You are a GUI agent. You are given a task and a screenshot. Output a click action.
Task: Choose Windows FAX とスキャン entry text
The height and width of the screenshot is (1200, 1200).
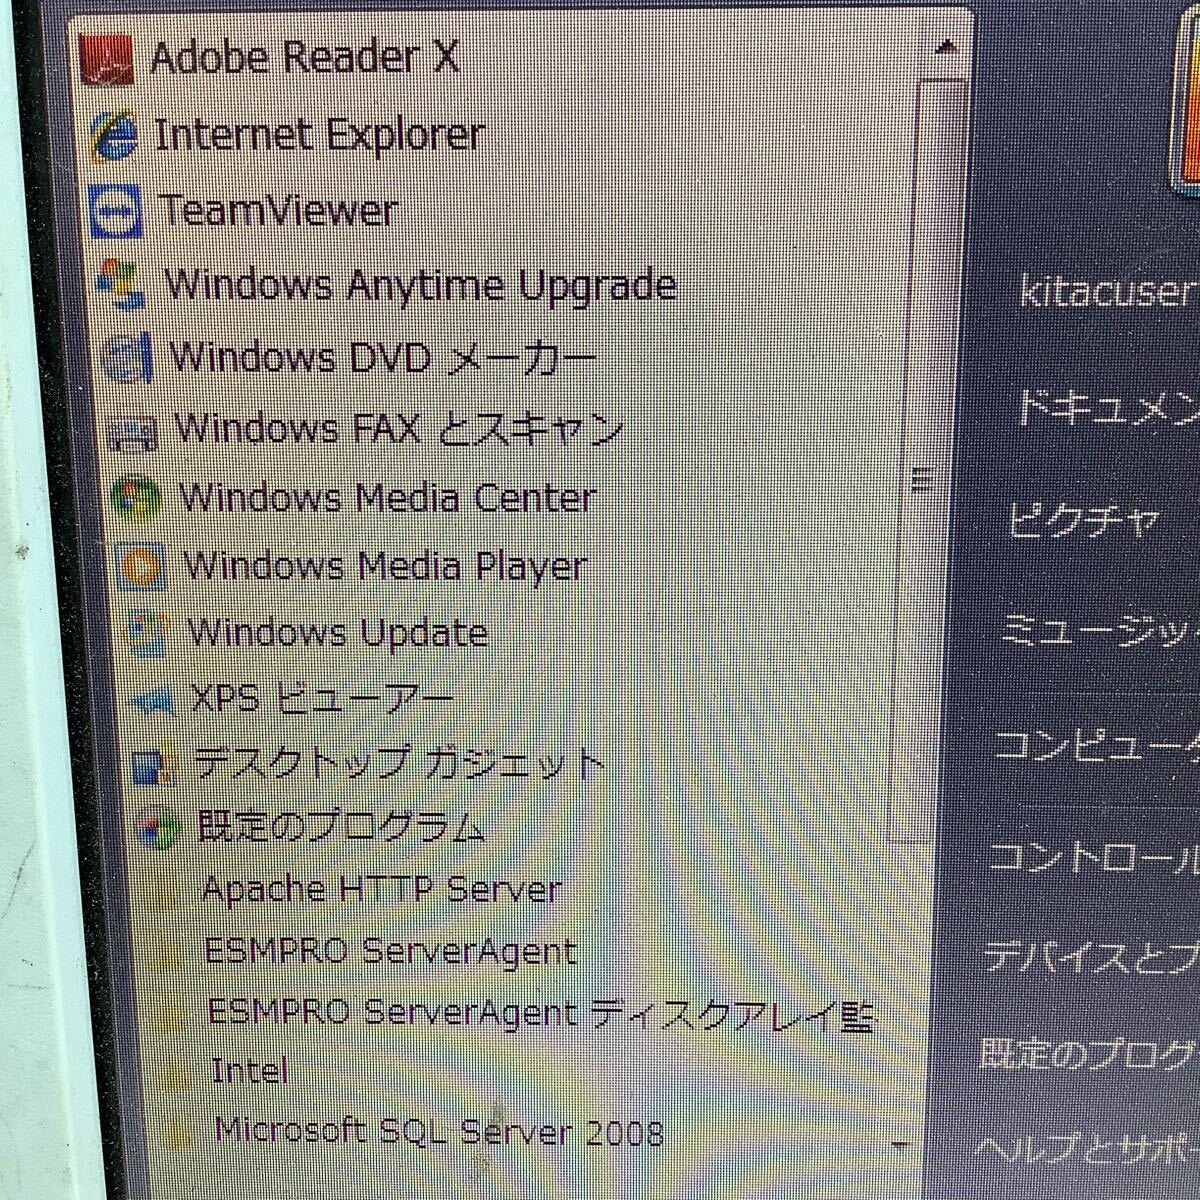coord(399,429)
